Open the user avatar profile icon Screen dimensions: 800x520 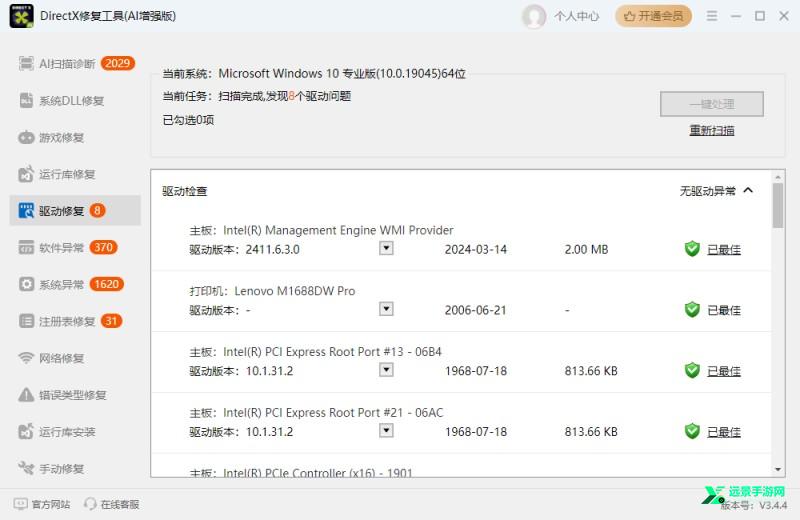click(x=534, y=16)
